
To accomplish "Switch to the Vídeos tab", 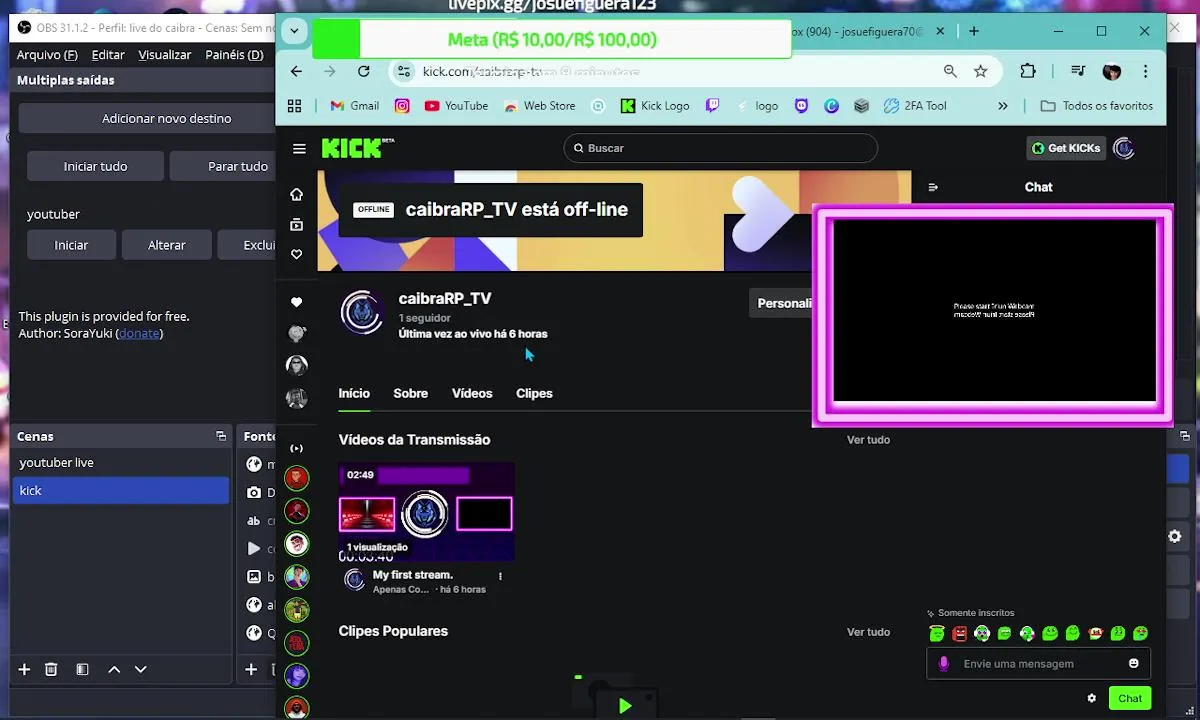I will click(472, 393).
